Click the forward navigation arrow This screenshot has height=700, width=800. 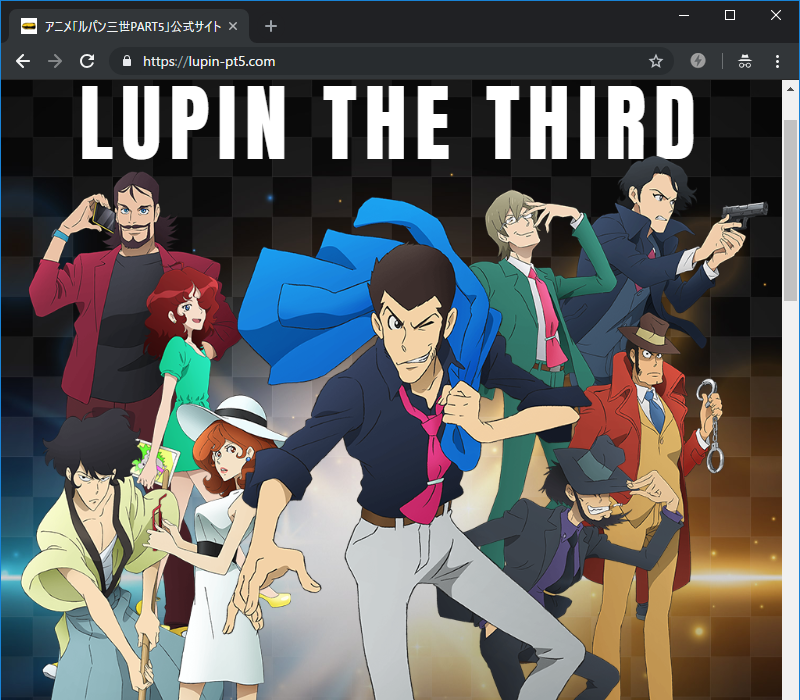[x=55, y=61]
